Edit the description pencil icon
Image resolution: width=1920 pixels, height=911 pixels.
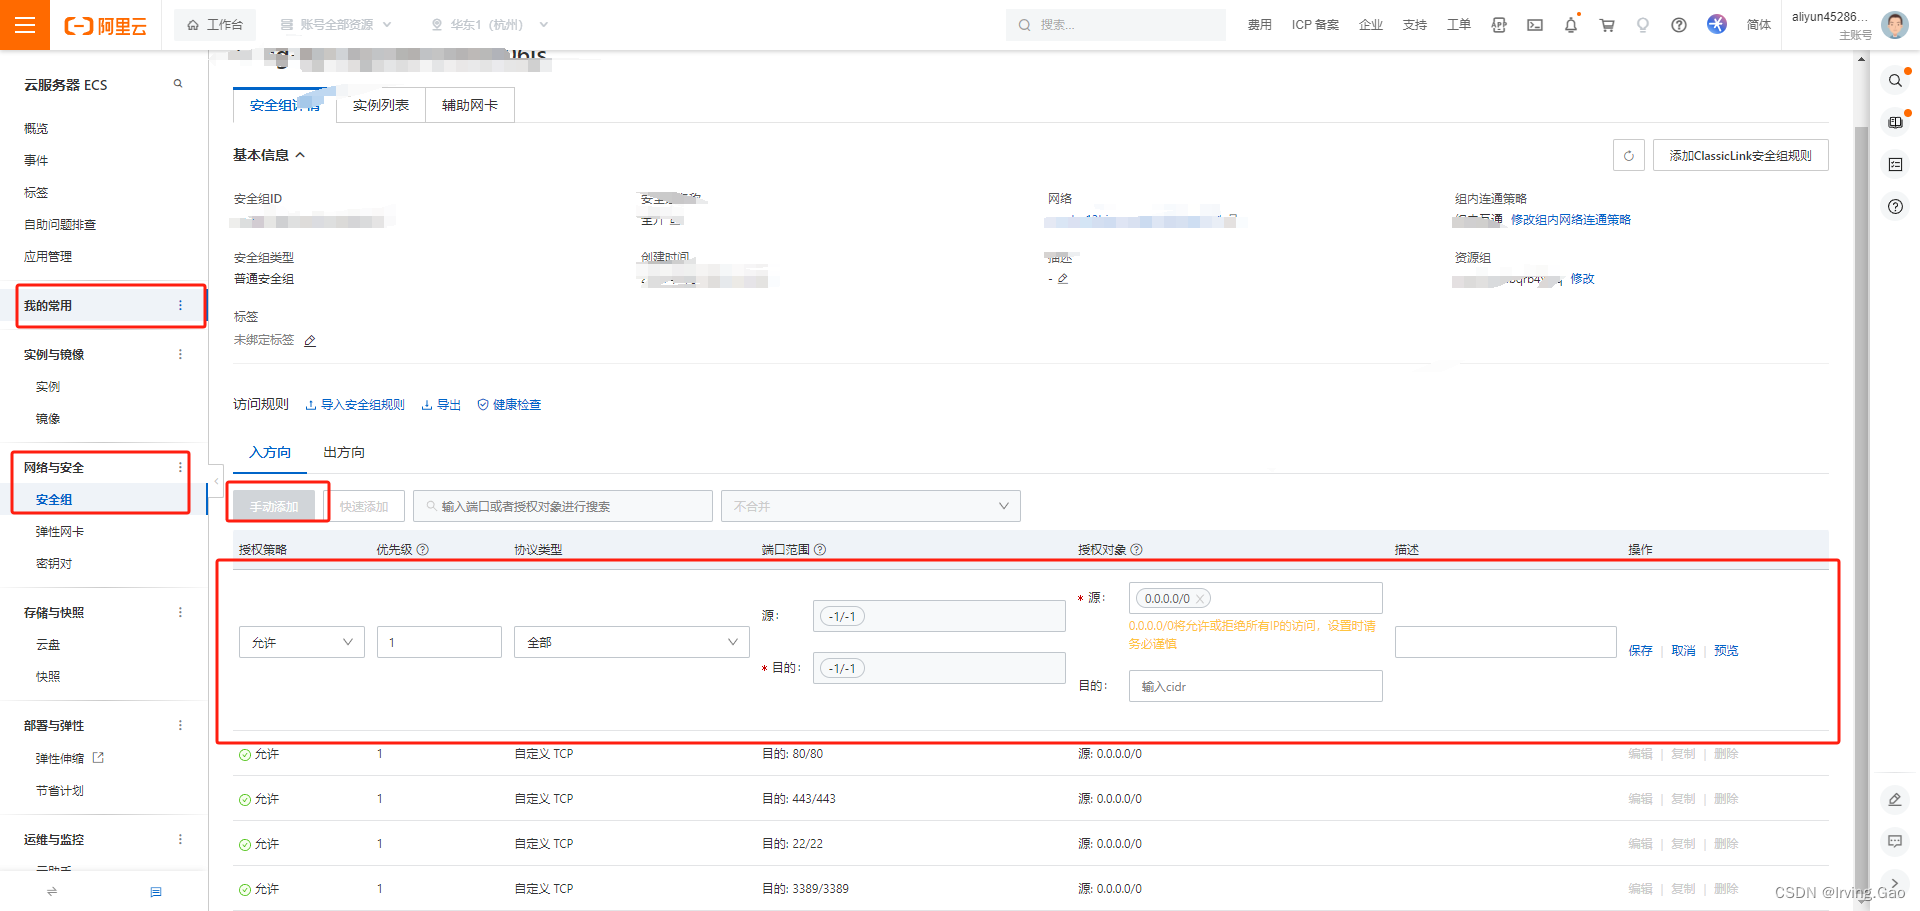pos(1063,279)
